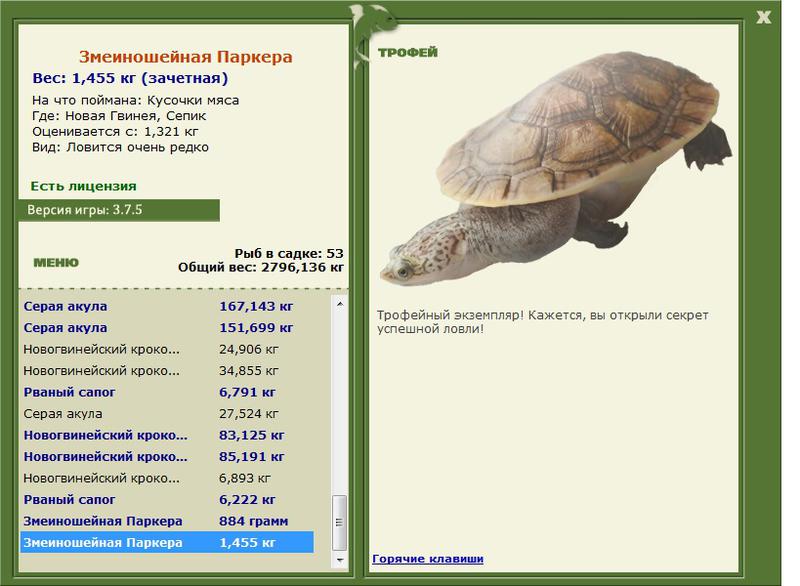
Task: Select Новогвинейский кроко 6,893 кг entry
Action: (x=167, y=478)
